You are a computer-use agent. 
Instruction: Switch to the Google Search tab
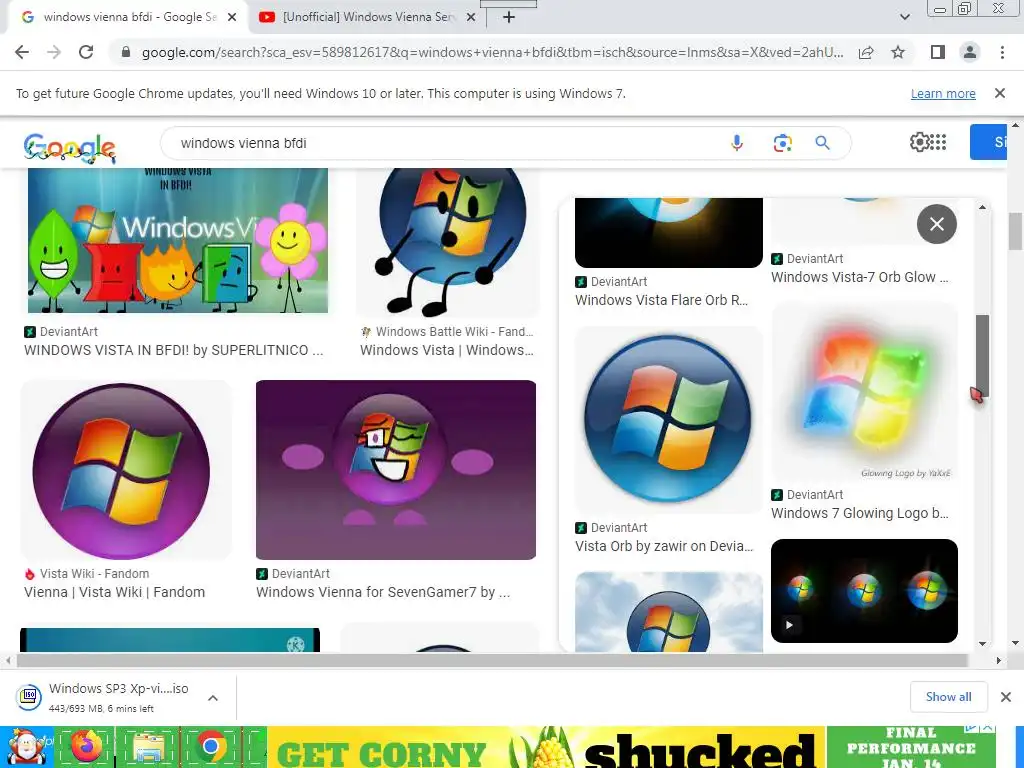pos(127,17)
